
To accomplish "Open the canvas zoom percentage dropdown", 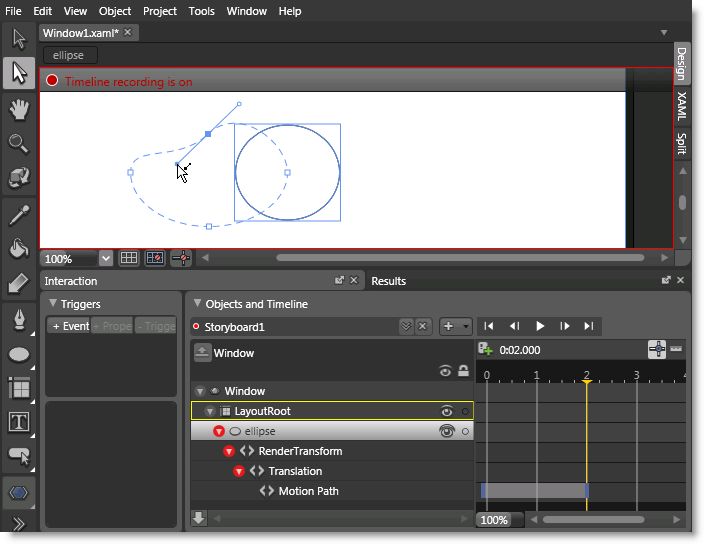I will (106, 258).
